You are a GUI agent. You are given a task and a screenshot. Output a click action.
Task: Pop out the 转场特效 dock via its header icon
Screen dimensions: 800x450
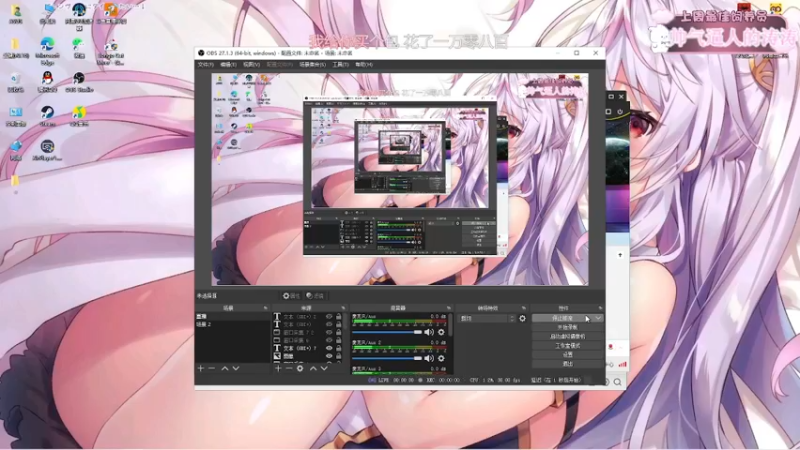pos(523,308)
